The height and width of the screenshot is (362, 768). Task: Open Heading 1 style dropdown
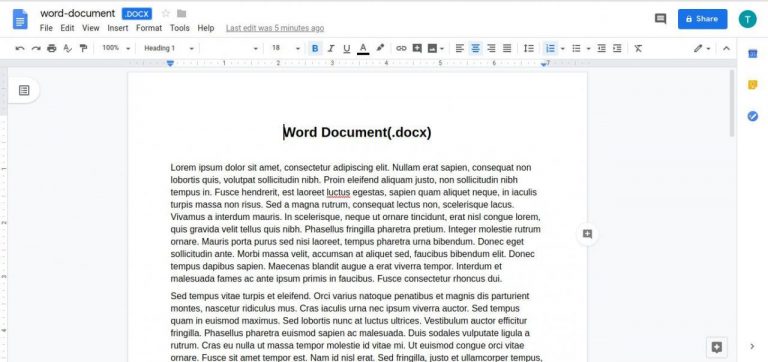168,48
